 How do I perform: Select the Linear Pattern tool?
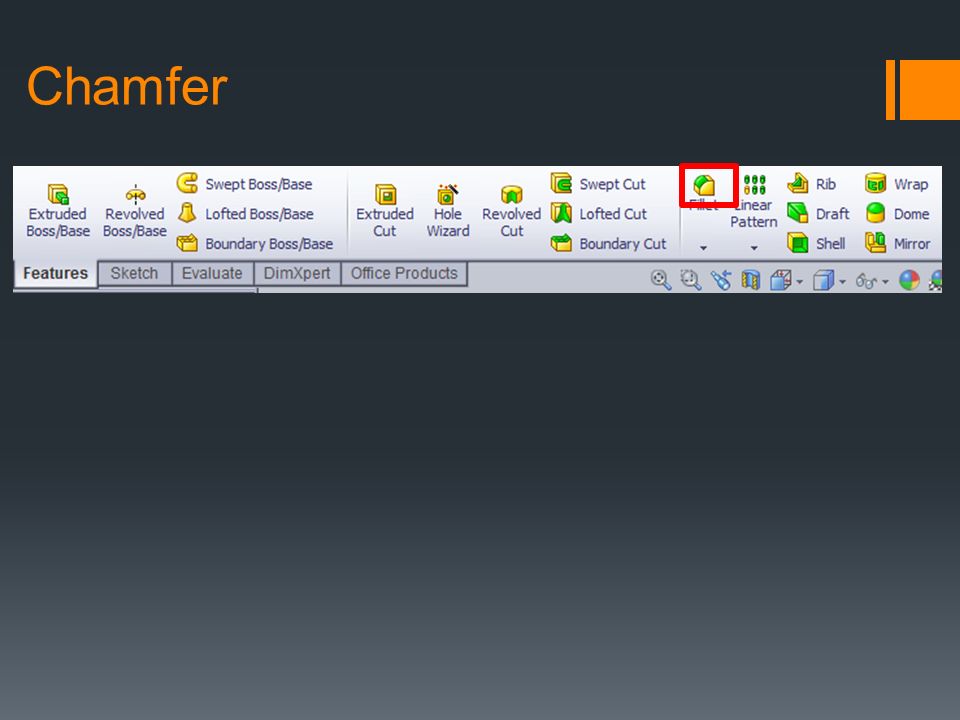click(x=754, y=202)
